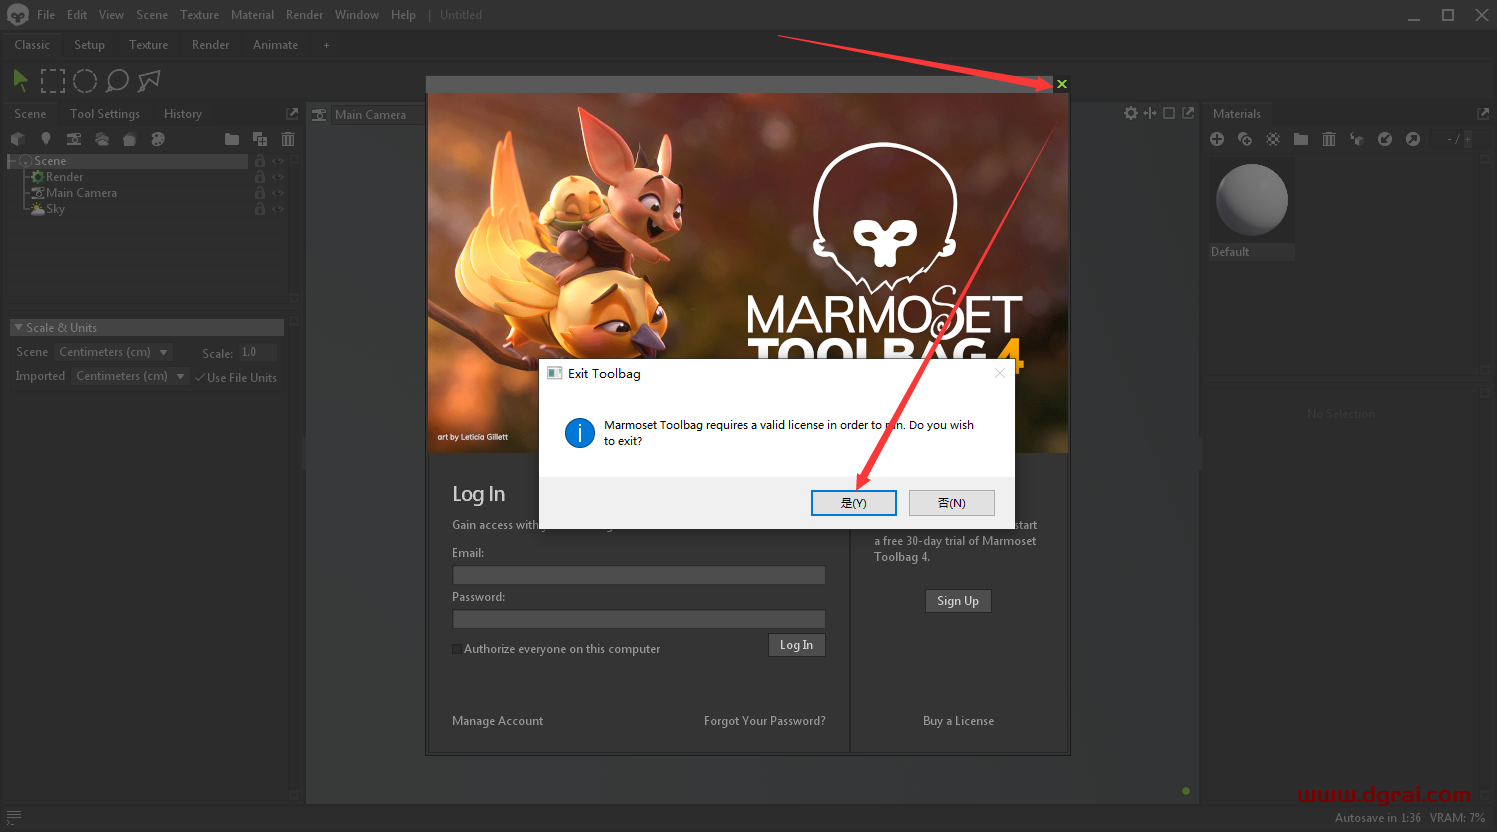Screen dimensions: 1497x832
Task: Toggle visibility eye for Main Camera
Action: point(278,193)
